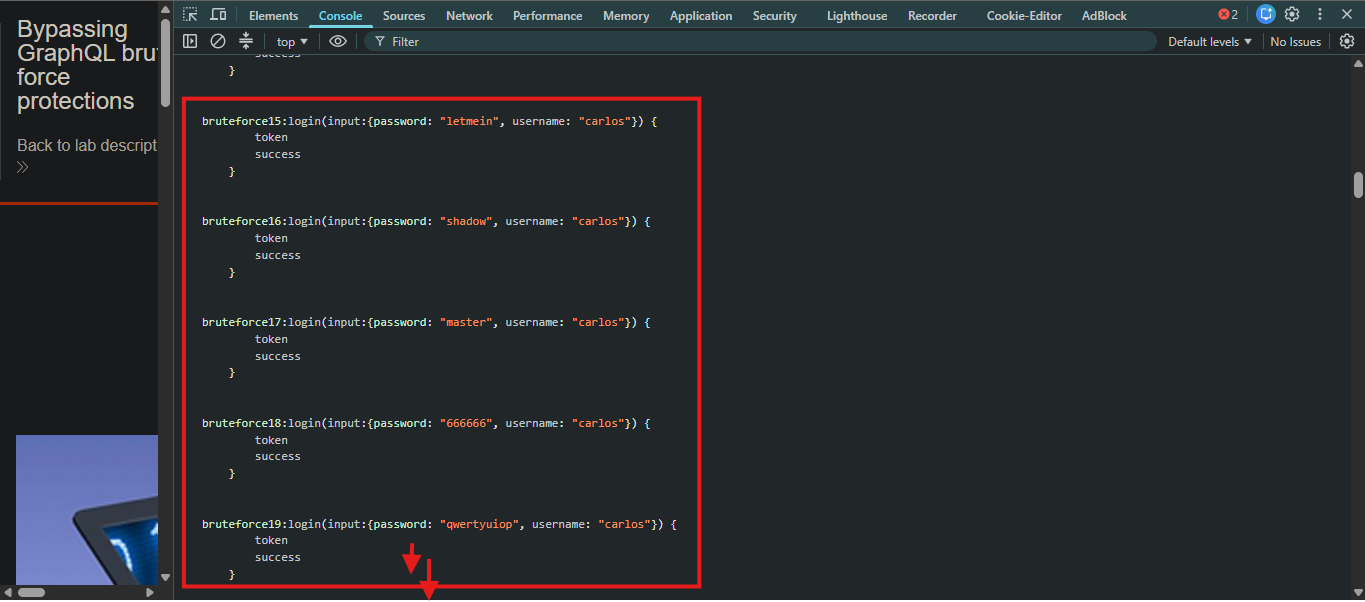This screenshot has height=602, width=1365.
Task: Open the Elements tab
Action: coord(273,15)
